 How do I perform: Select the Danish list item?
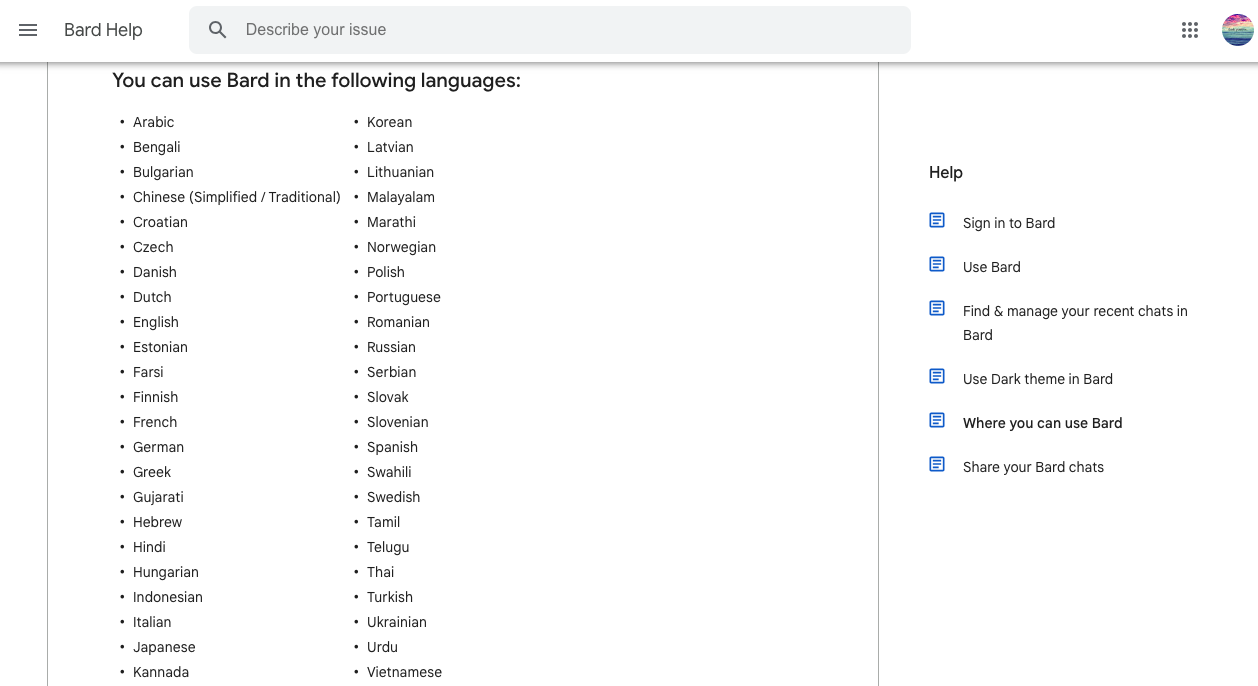click(x=155, y=272)
